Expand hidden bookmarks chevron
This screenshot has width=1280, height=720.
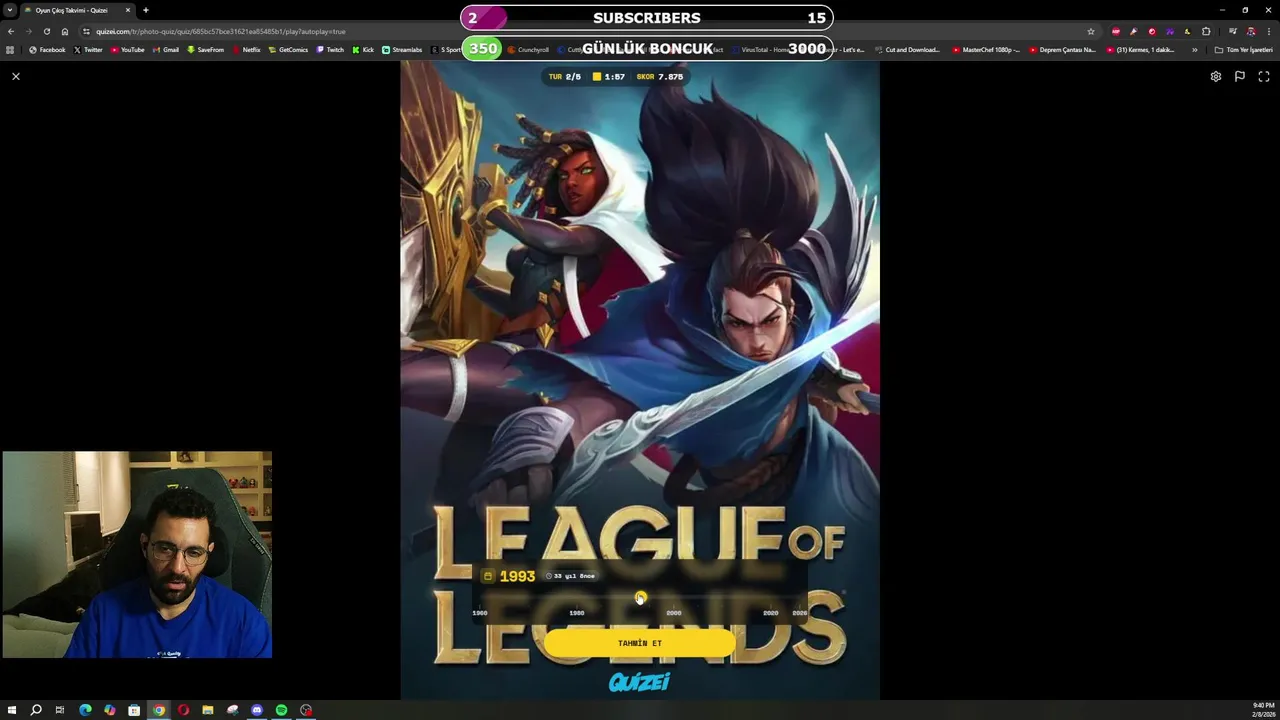click(1194, 50)
